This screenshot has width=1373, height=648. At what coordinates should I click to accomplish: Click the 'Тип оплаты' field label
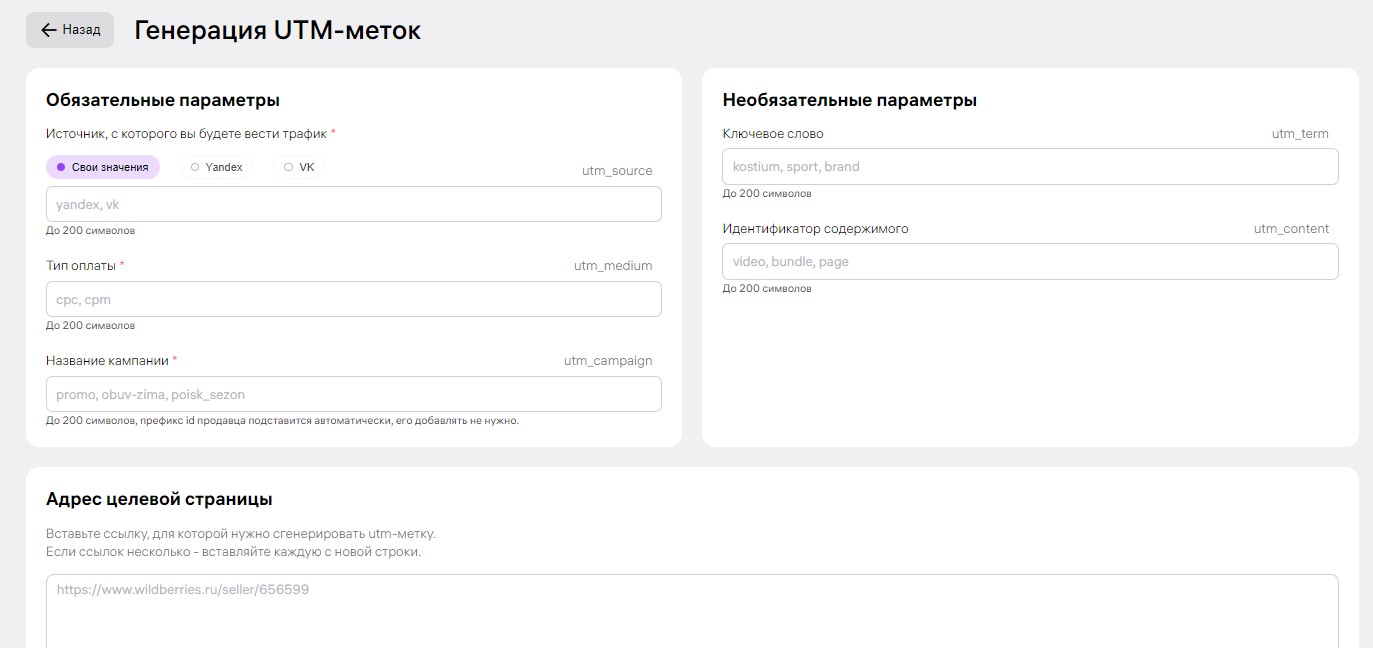(81, 266)
